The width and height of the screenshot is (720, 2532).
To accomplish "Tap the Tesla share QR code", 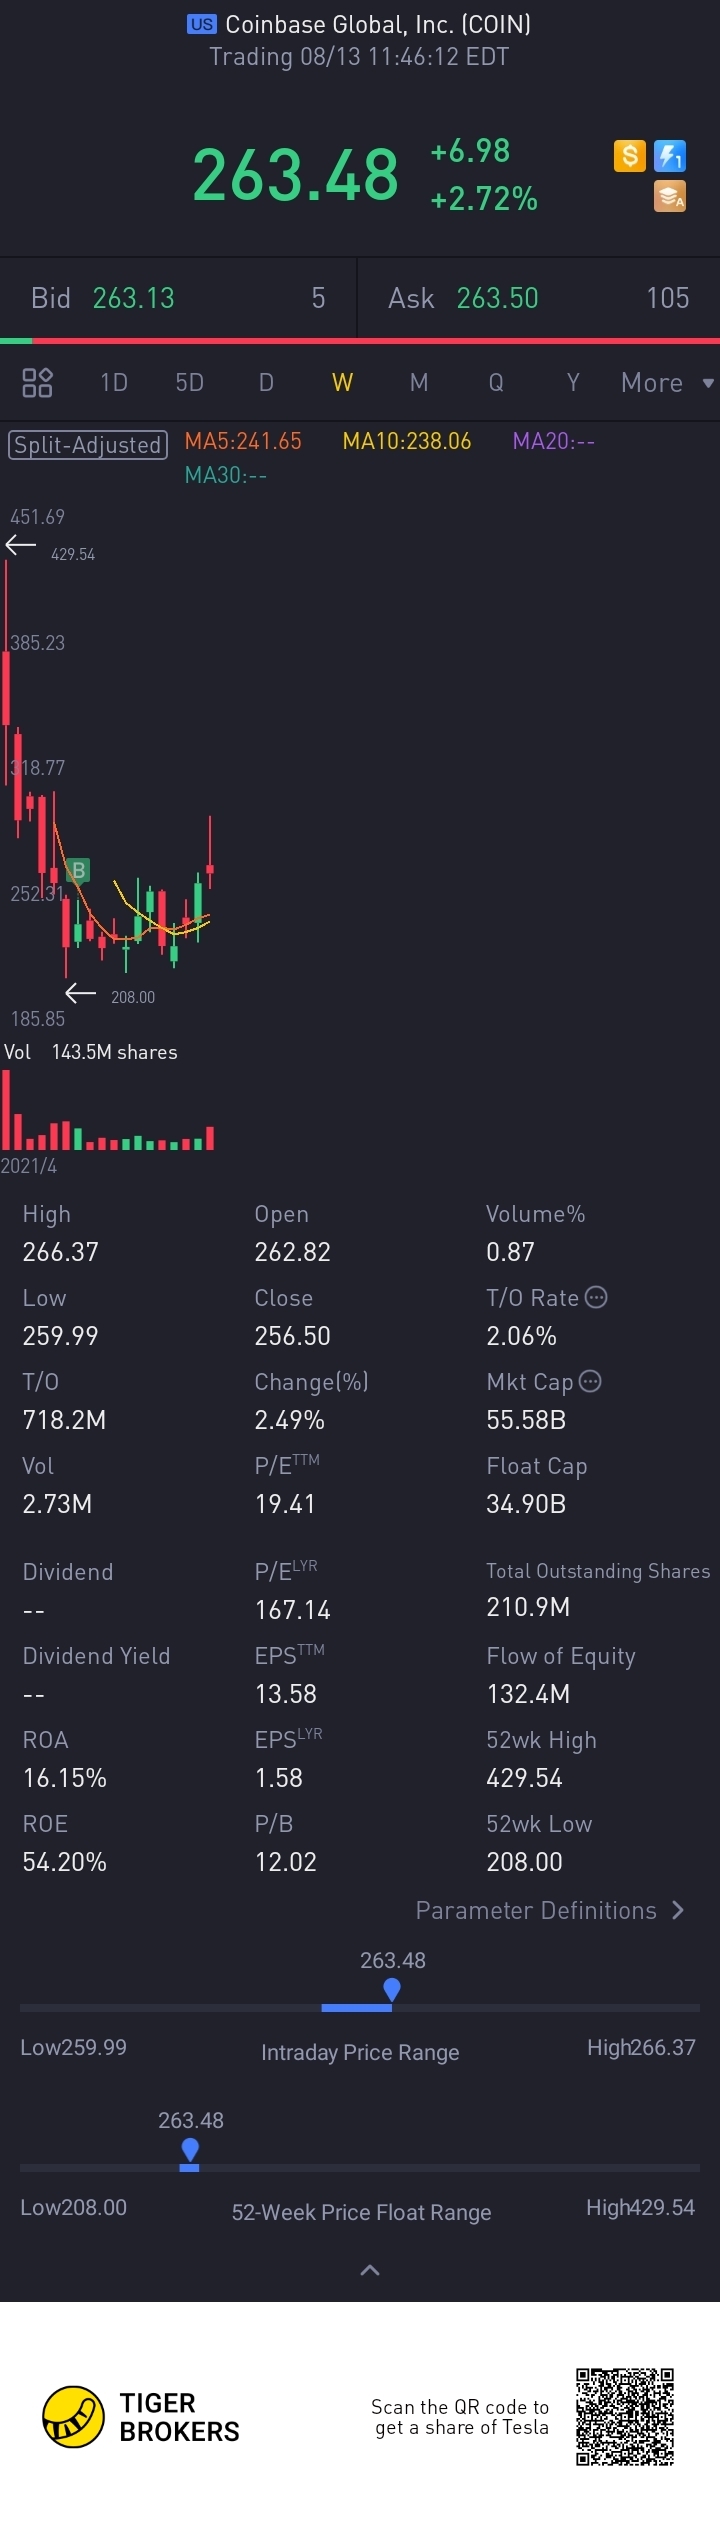I will pos(625,2416).
